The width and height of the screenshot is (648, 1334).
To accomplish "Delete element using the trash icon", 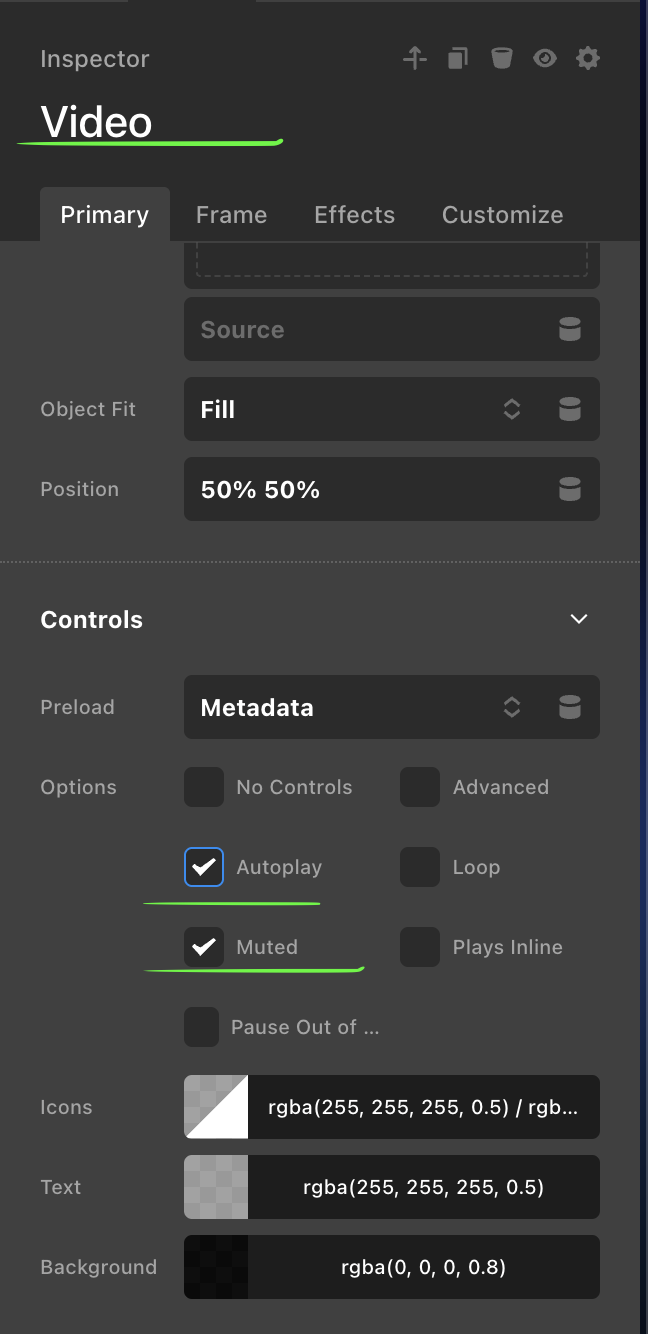I will pyautogui.click(x=501, y=59).
